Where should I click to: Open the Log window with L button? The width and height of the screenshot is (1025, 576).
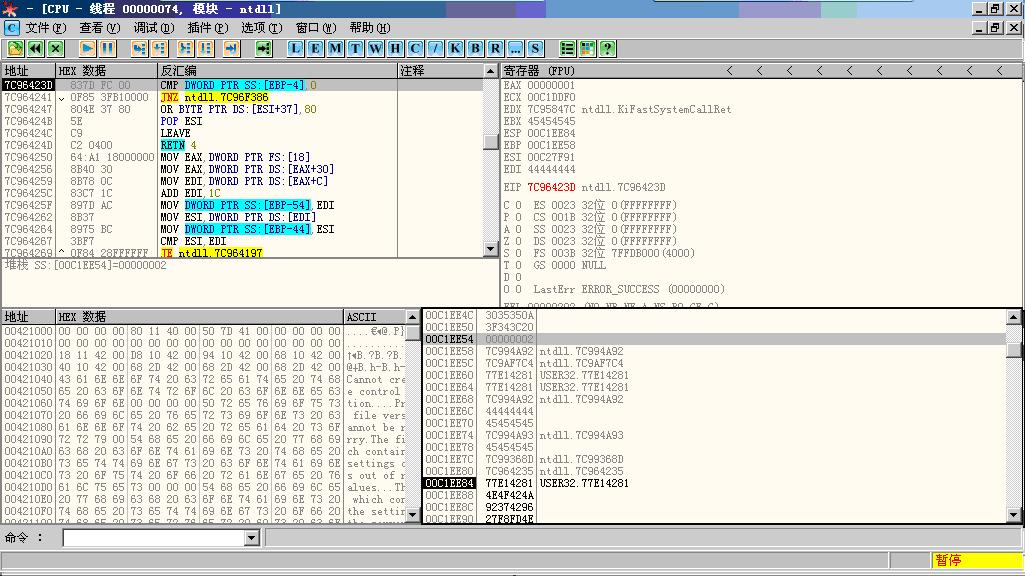(x=295, y=48)
